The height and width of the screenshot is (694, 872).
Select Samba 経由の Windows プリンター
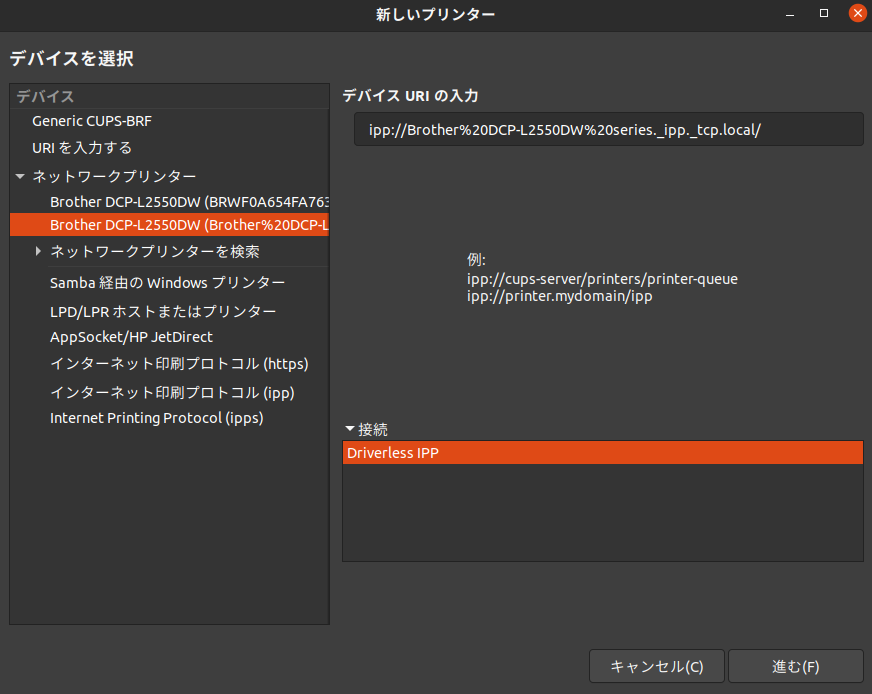[167, 283]
